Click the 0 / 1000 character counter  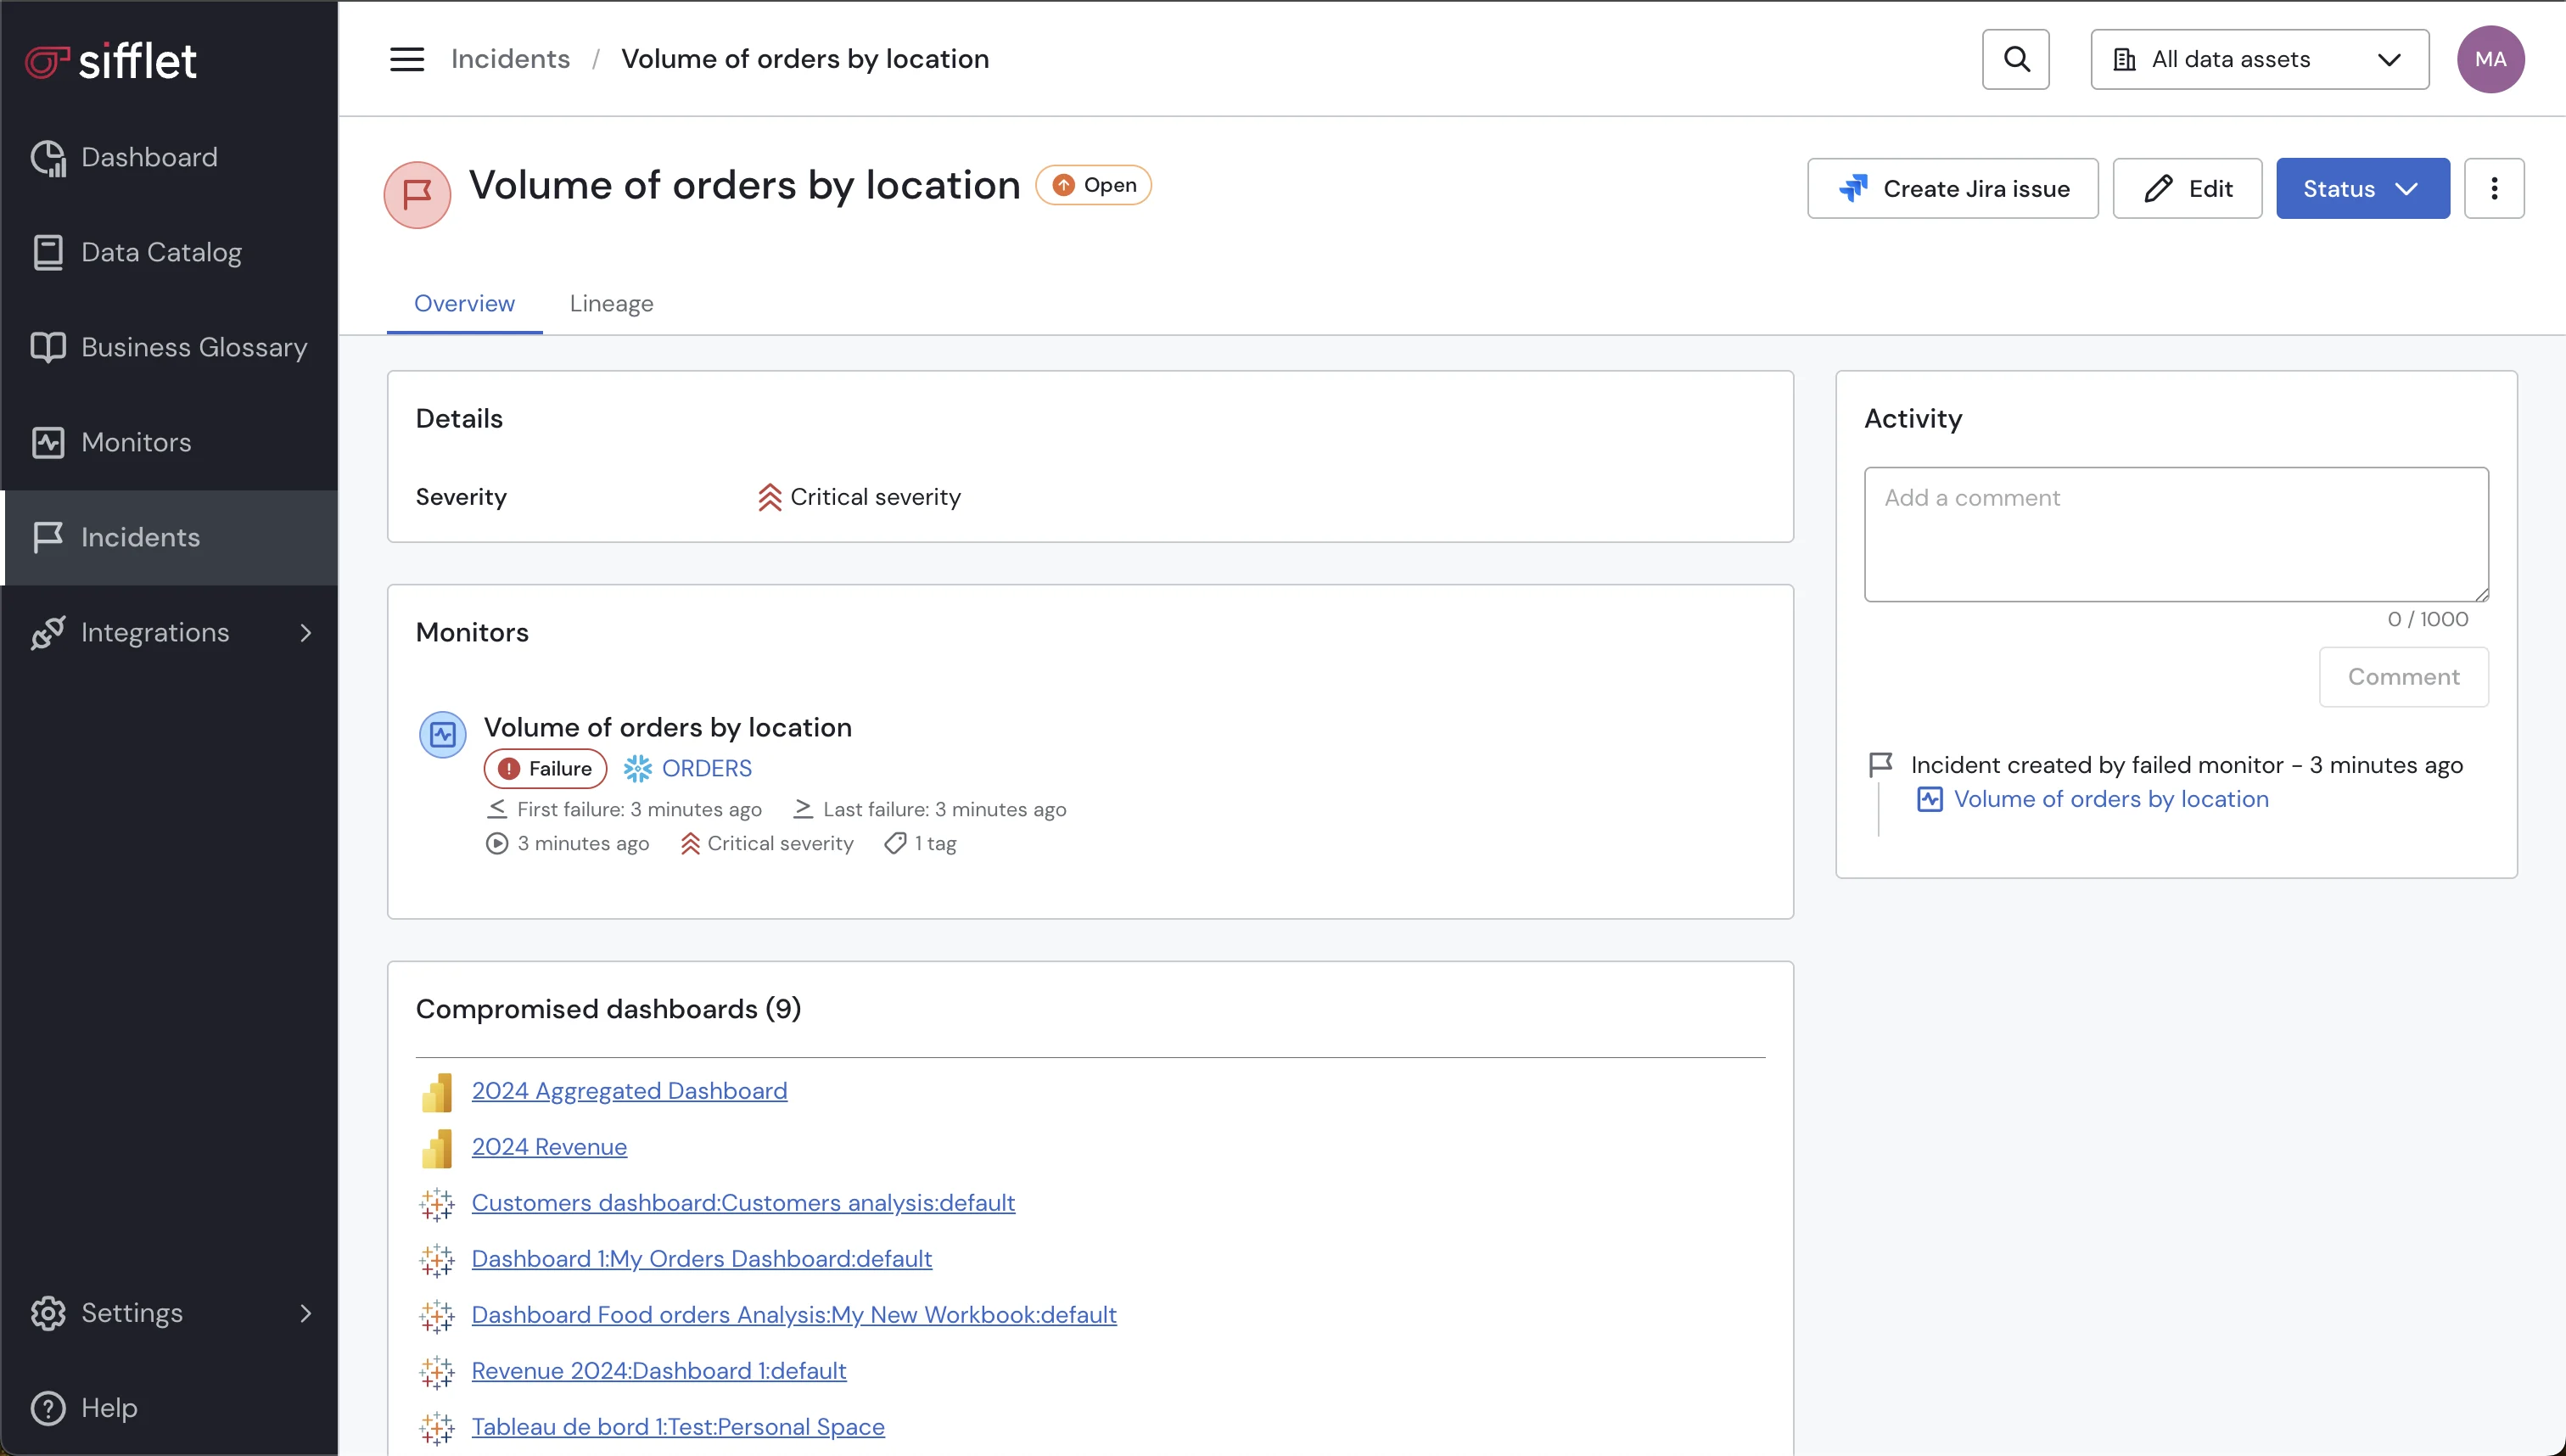coord(2427,619)
